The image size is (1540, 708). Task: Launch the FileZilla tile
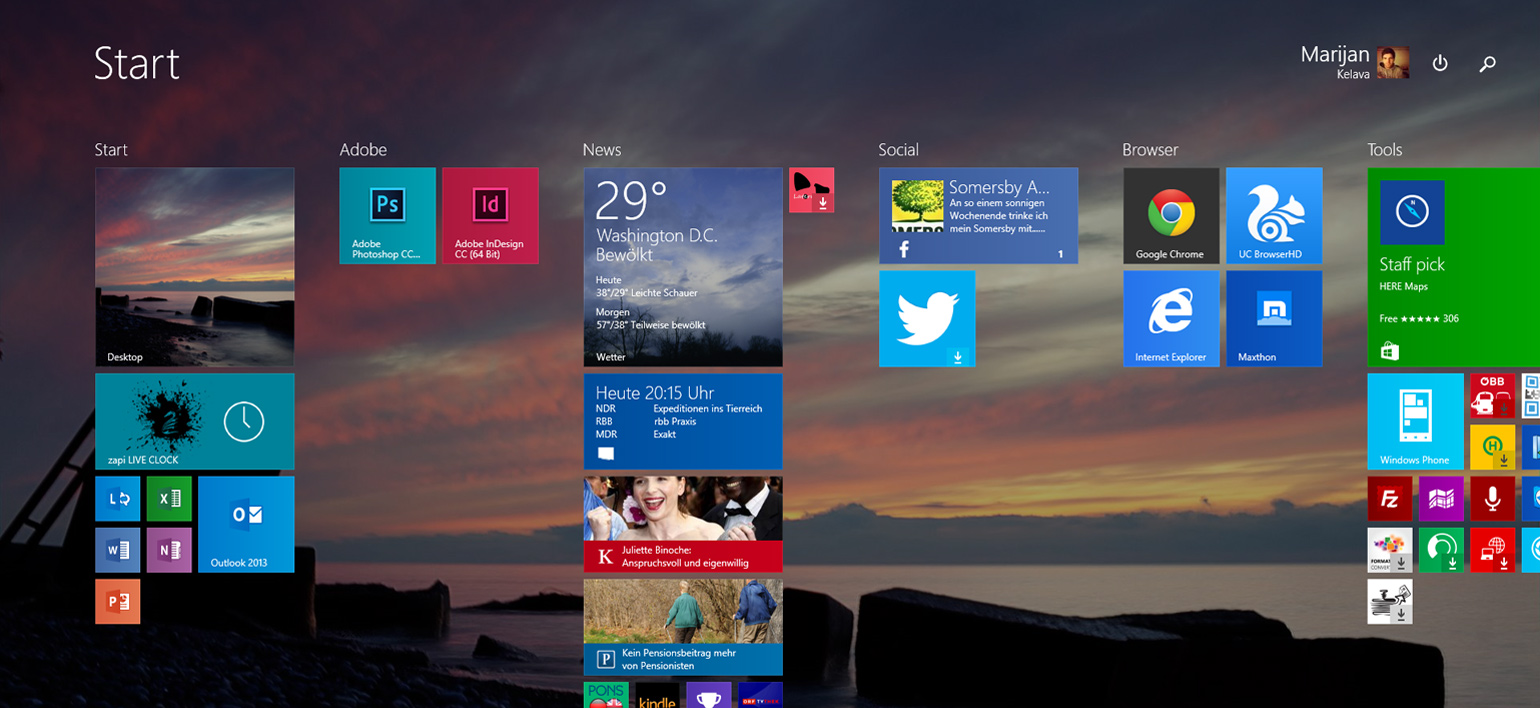1390,499
